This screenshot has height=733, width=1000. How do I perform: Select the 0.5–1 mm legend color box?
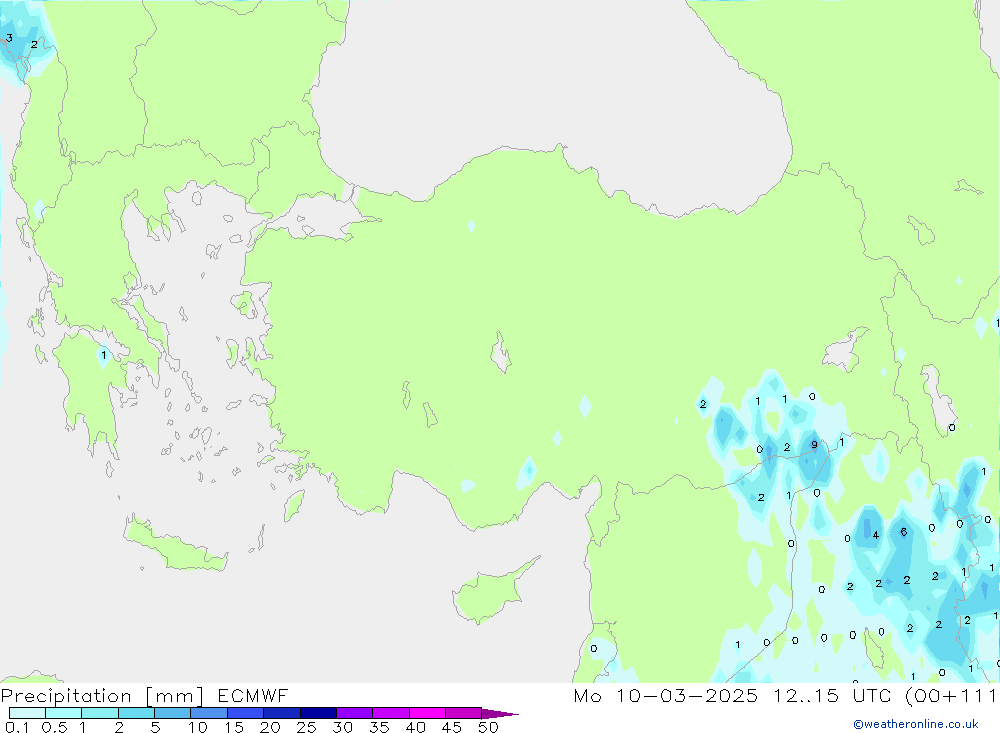[63, 713]
